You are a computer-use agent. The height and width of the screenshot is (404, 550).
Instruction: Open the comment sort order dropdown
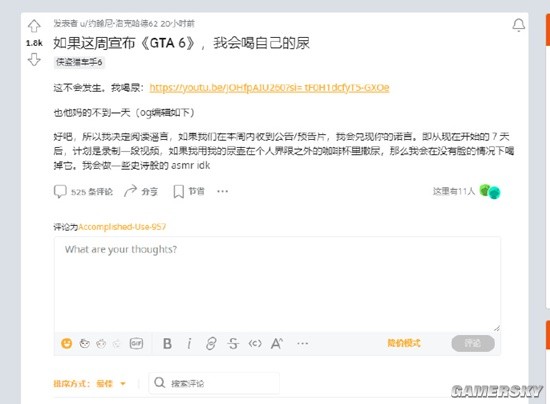[x=89, y=384]
